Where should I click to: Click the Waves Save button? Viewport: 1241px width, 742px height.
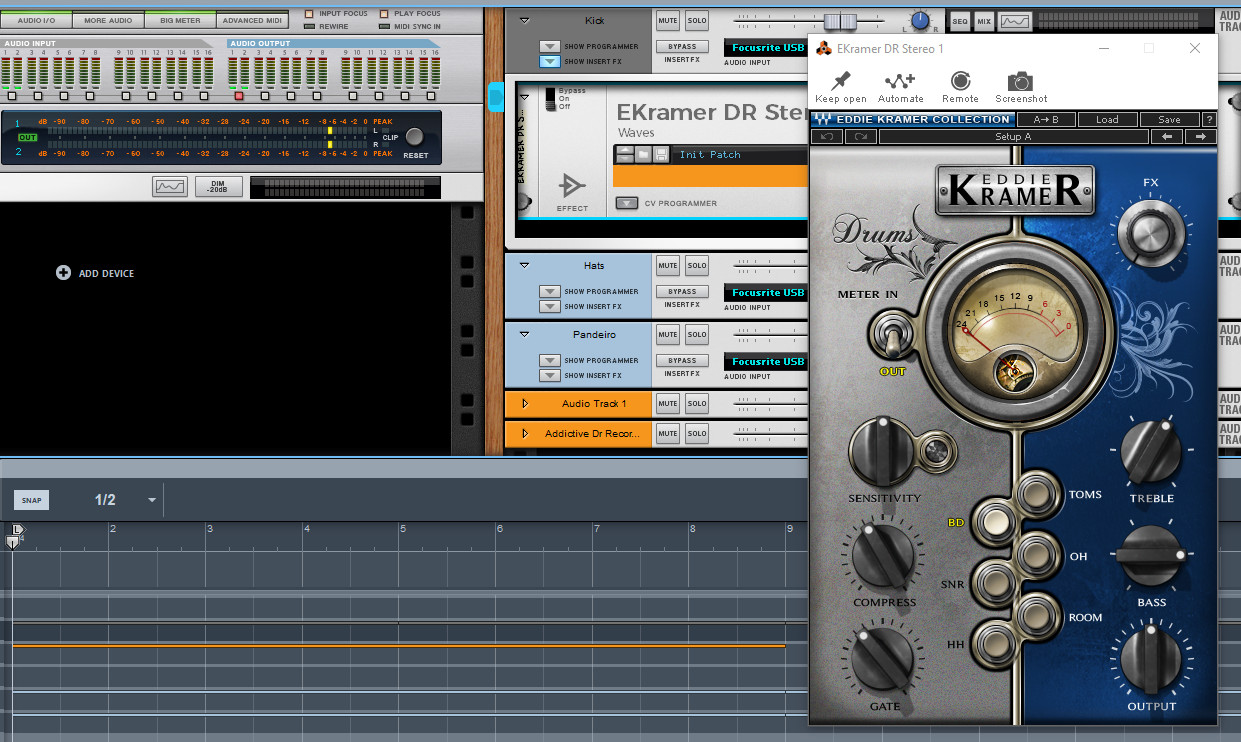click(1169, 119)
